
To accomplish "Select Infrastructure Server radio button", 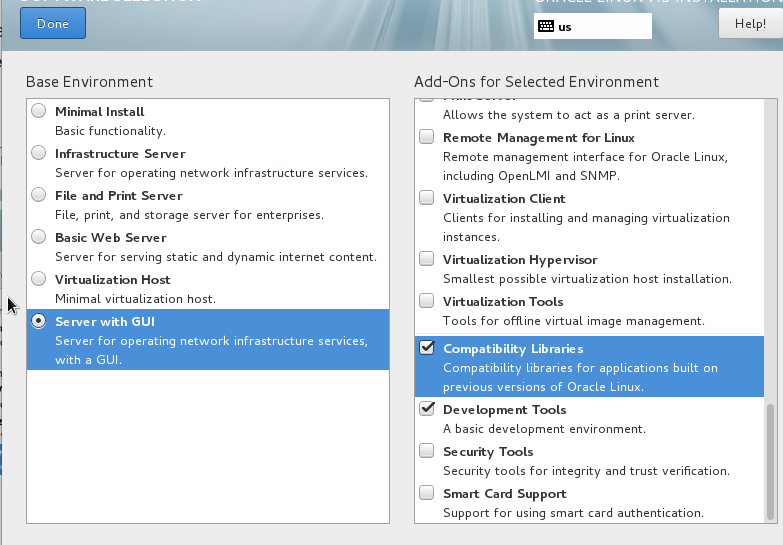I will click(38, 152).
